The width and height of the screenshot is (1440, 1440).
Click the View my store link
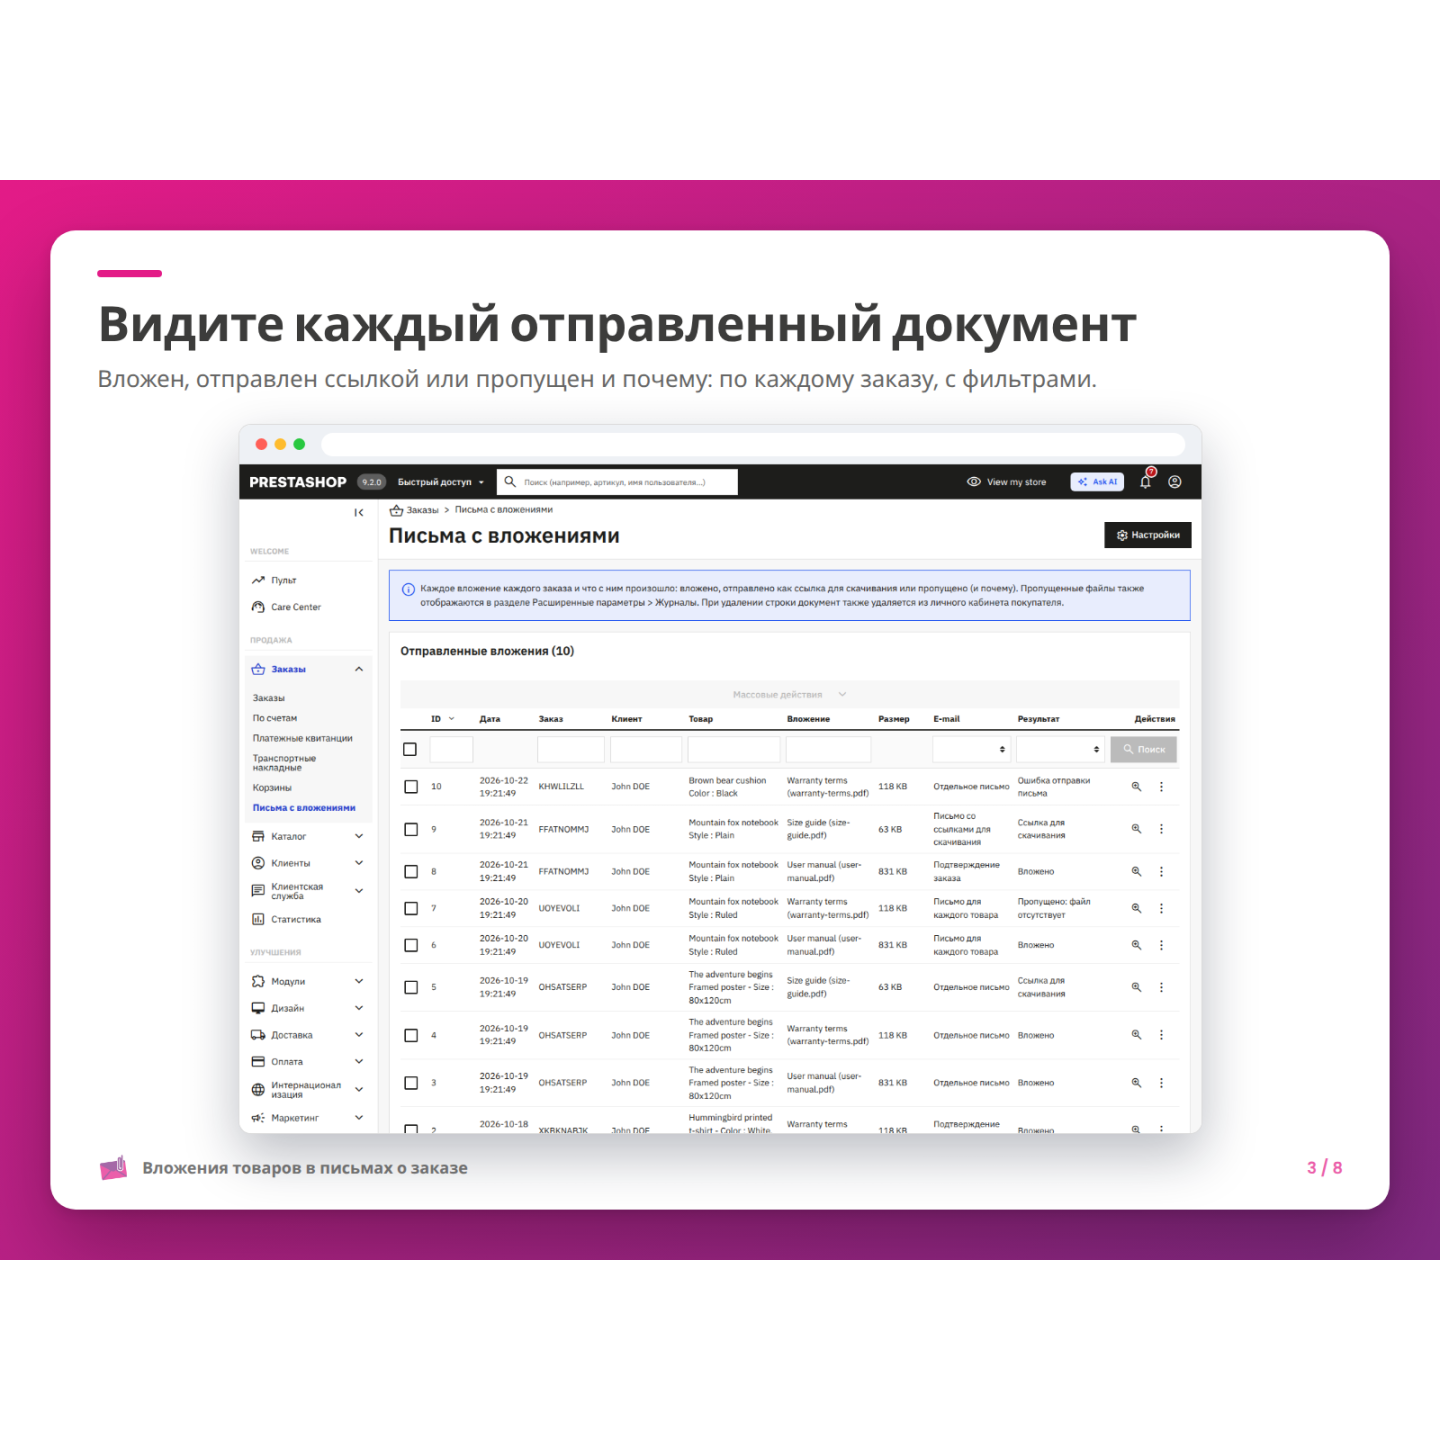[x=1007, y=482]
